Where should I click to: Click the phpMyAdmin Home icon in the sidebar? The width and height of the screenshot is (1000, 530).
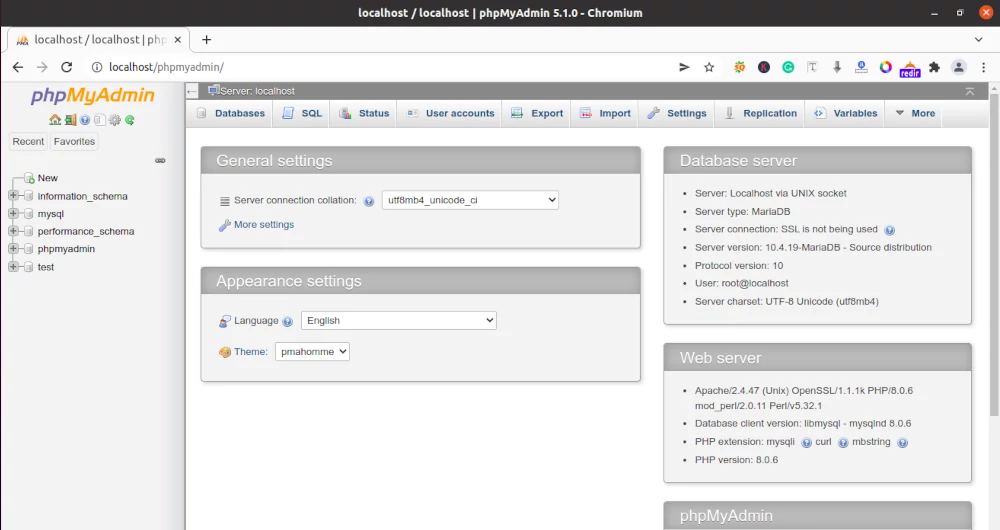[x=55, y=120]
